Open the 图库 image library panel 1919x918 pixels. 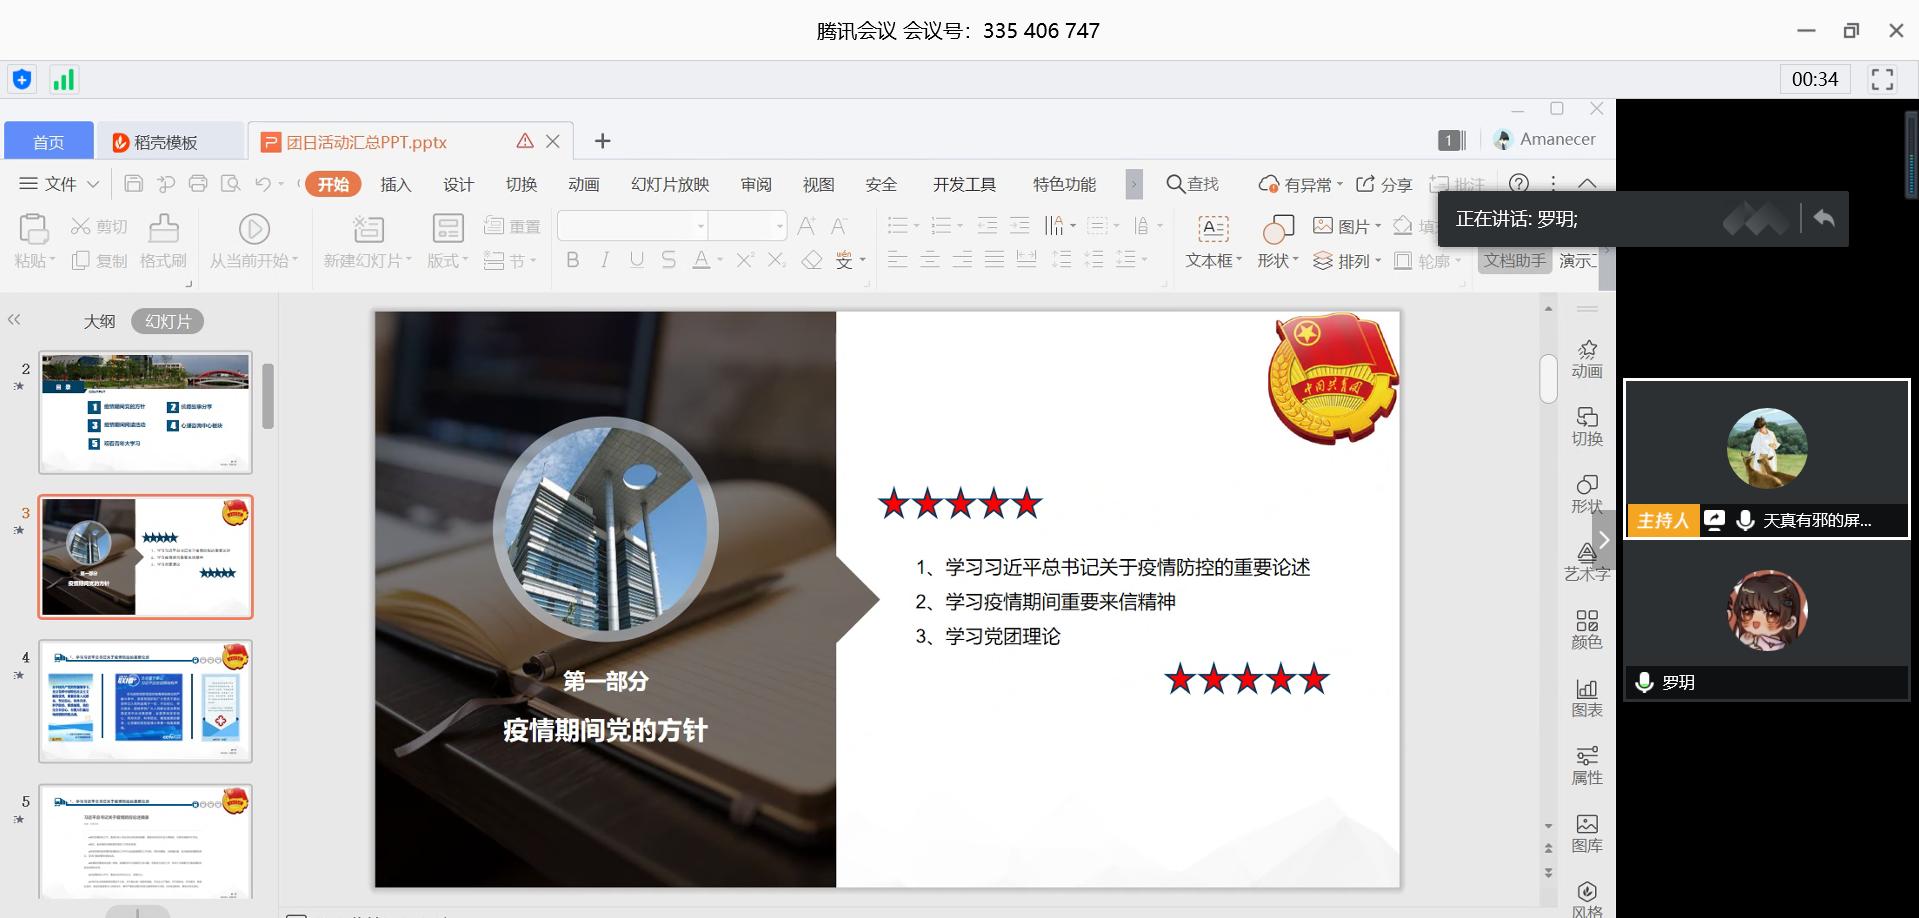[x=1587, y=832]
